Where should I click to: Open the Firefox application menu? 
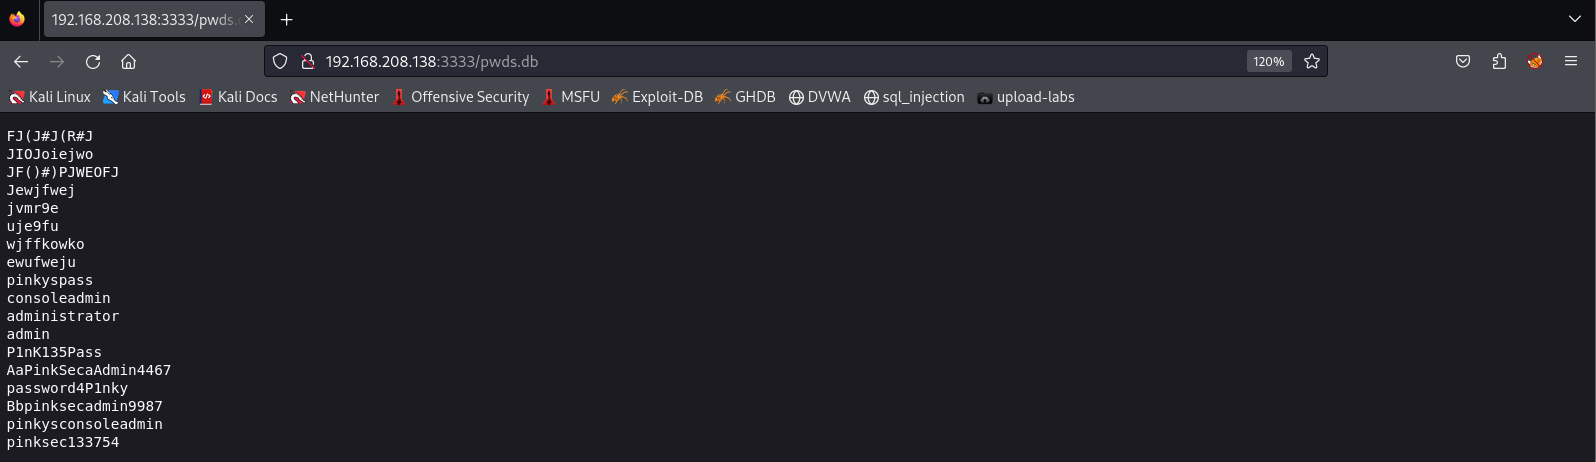1571,62
